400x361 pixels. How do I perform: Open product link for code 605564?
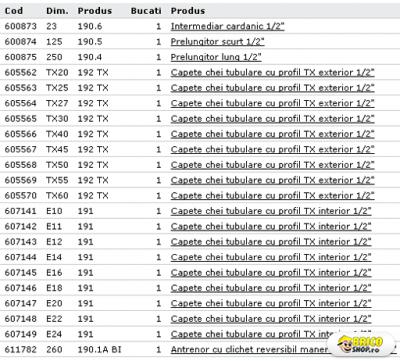pos(272,103)
